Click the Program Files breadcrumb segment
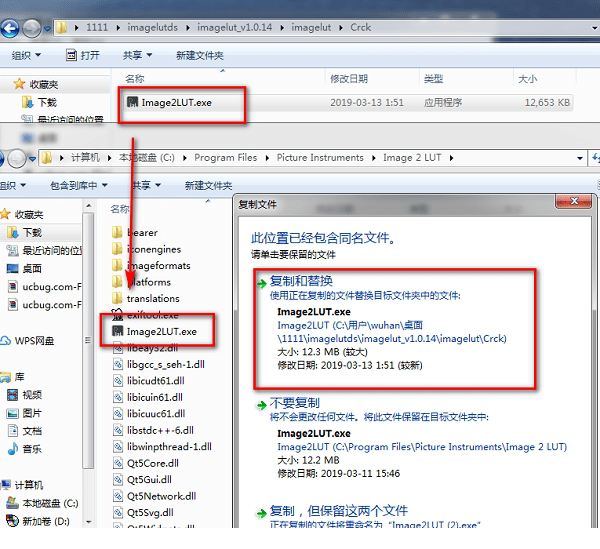The height and width of the screenshot is (549, 600). 225,158
